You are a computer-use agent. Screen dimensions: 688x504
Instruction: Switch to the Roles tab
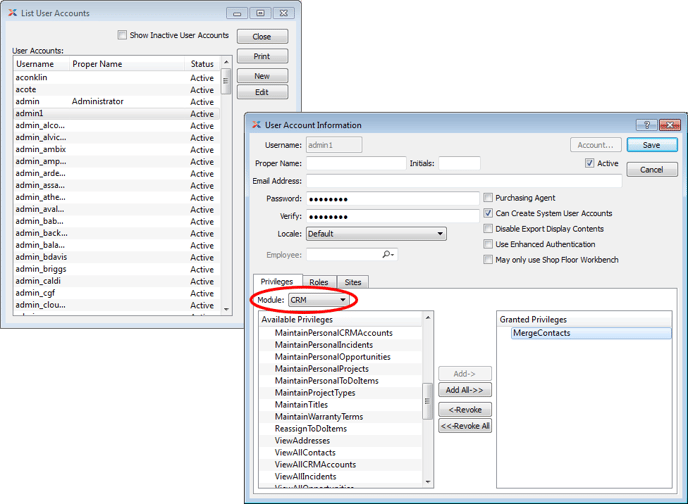[318, 283]
